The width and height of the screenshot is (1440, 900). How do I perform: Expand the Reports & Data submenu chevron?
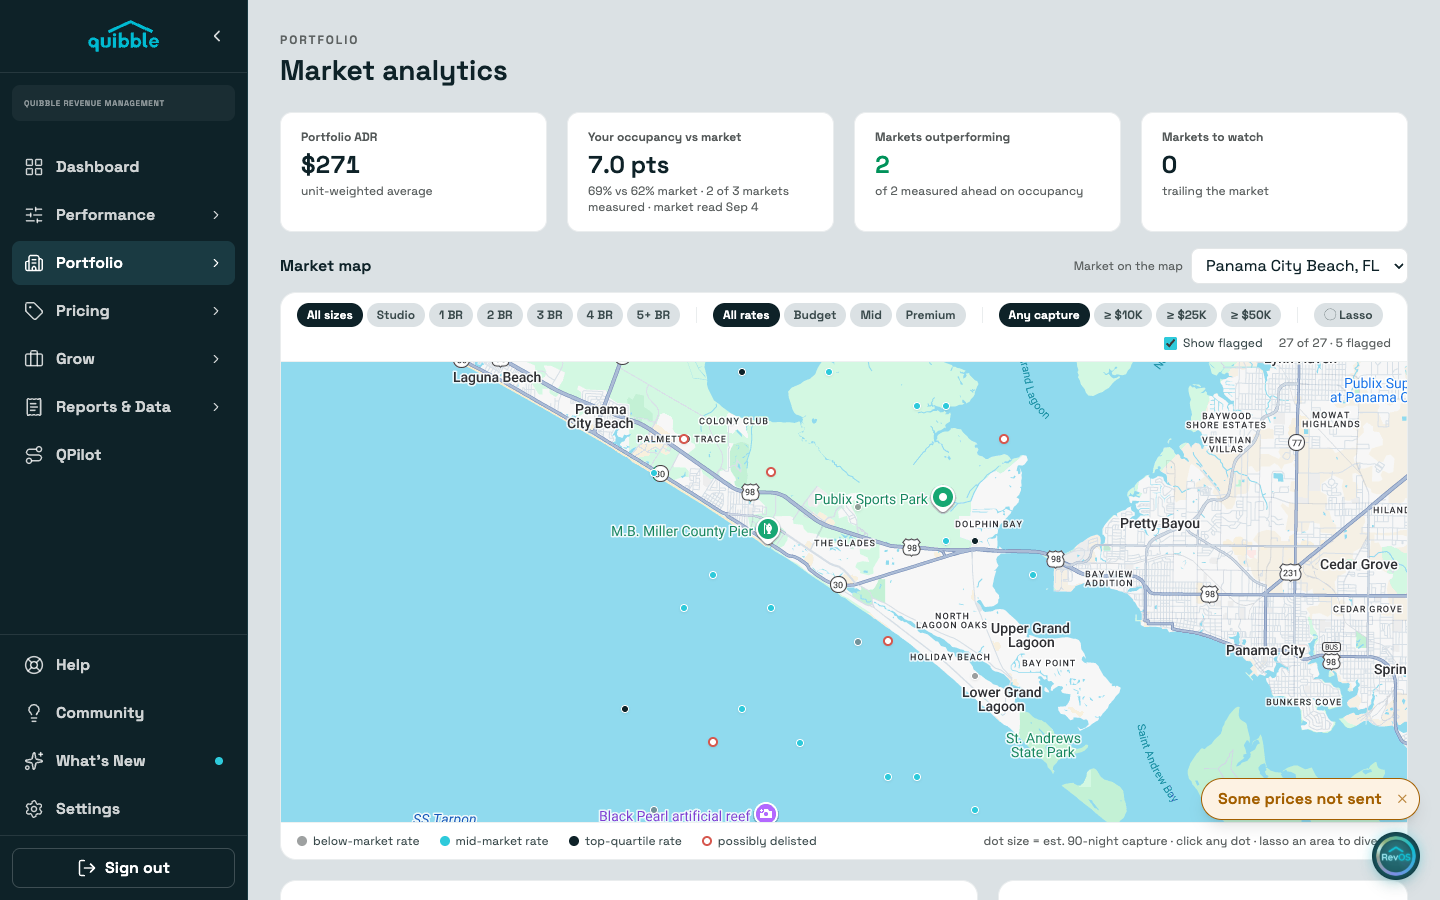[x=216, y=407]
